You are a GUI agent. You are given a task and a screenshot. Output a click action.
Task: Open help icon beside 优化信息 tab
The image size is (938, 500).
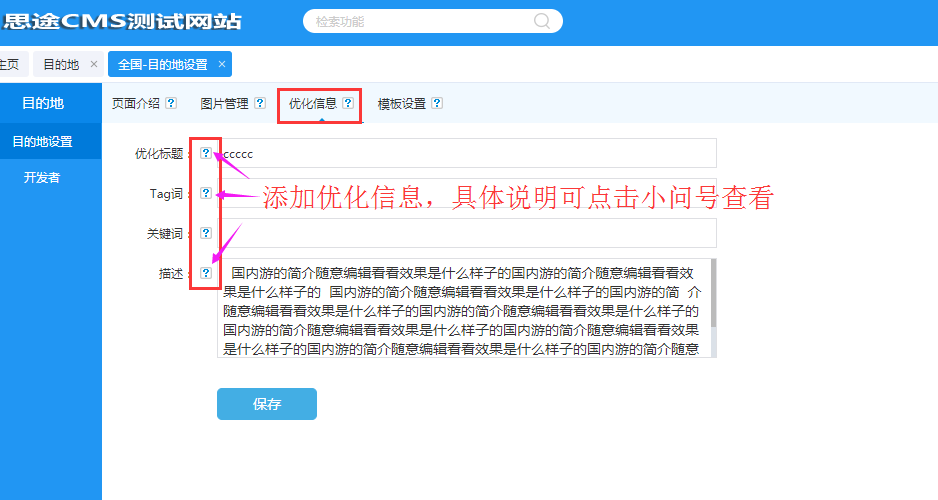pos(348,103)
